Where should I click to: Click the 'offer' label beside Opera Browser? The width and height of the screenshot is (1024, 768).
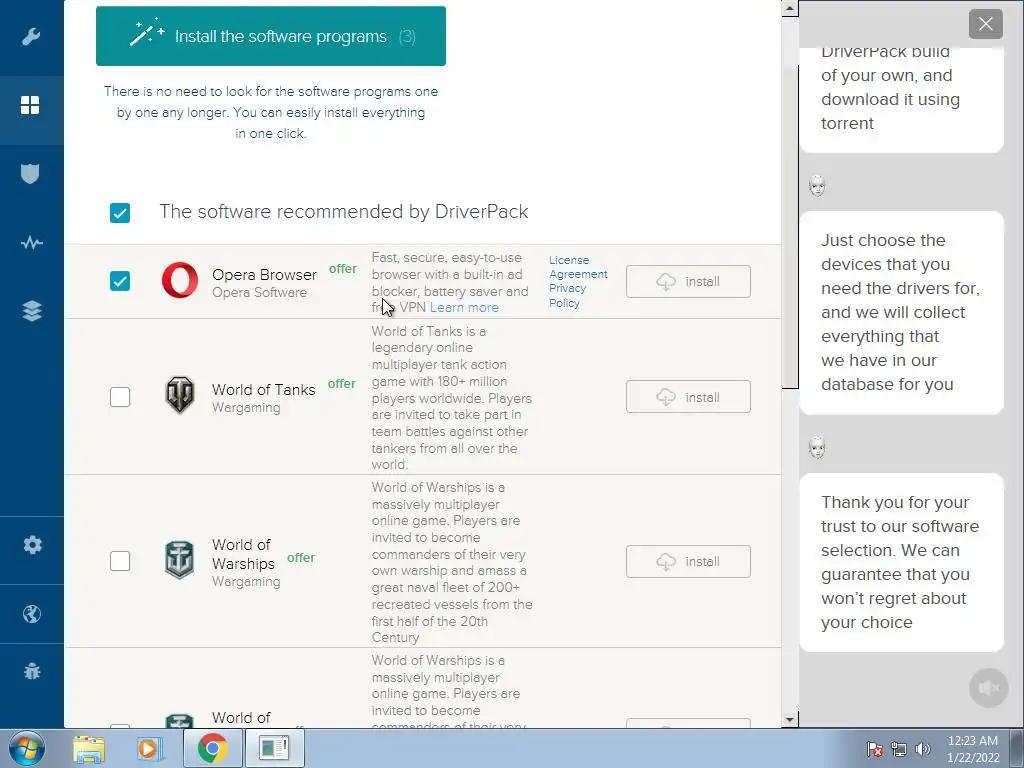(x=343, y=268)
